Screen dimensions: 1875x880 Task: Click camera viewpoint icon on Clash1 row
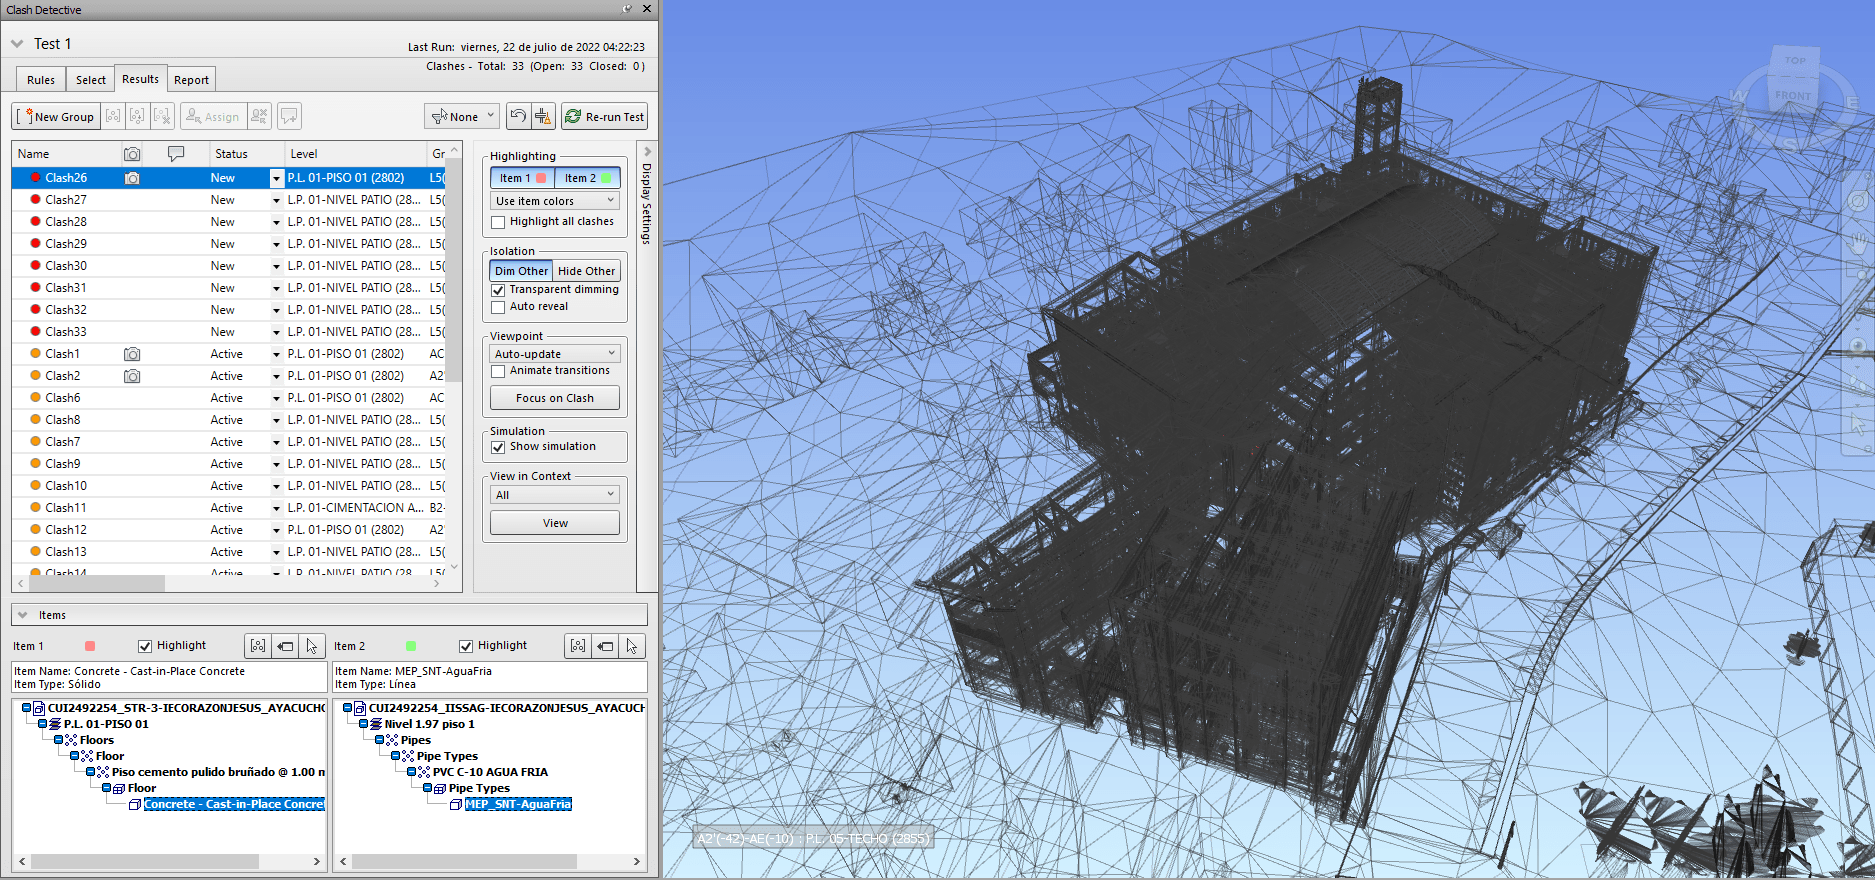click(132, 354)
